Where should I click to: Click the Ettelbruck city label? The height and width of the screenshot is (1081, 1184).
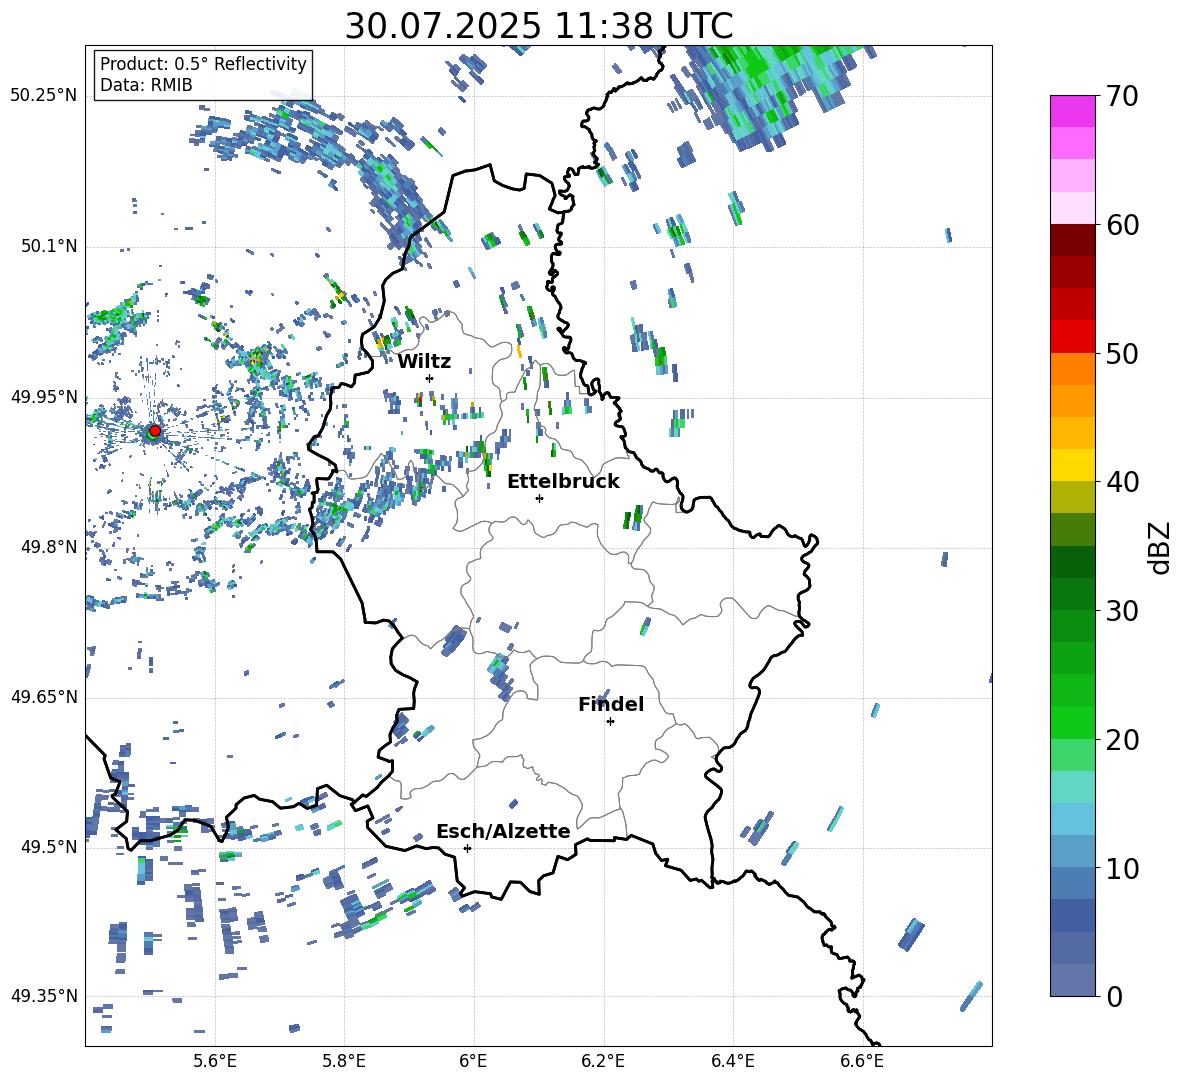pyautogui.click(x=563, y=481)
